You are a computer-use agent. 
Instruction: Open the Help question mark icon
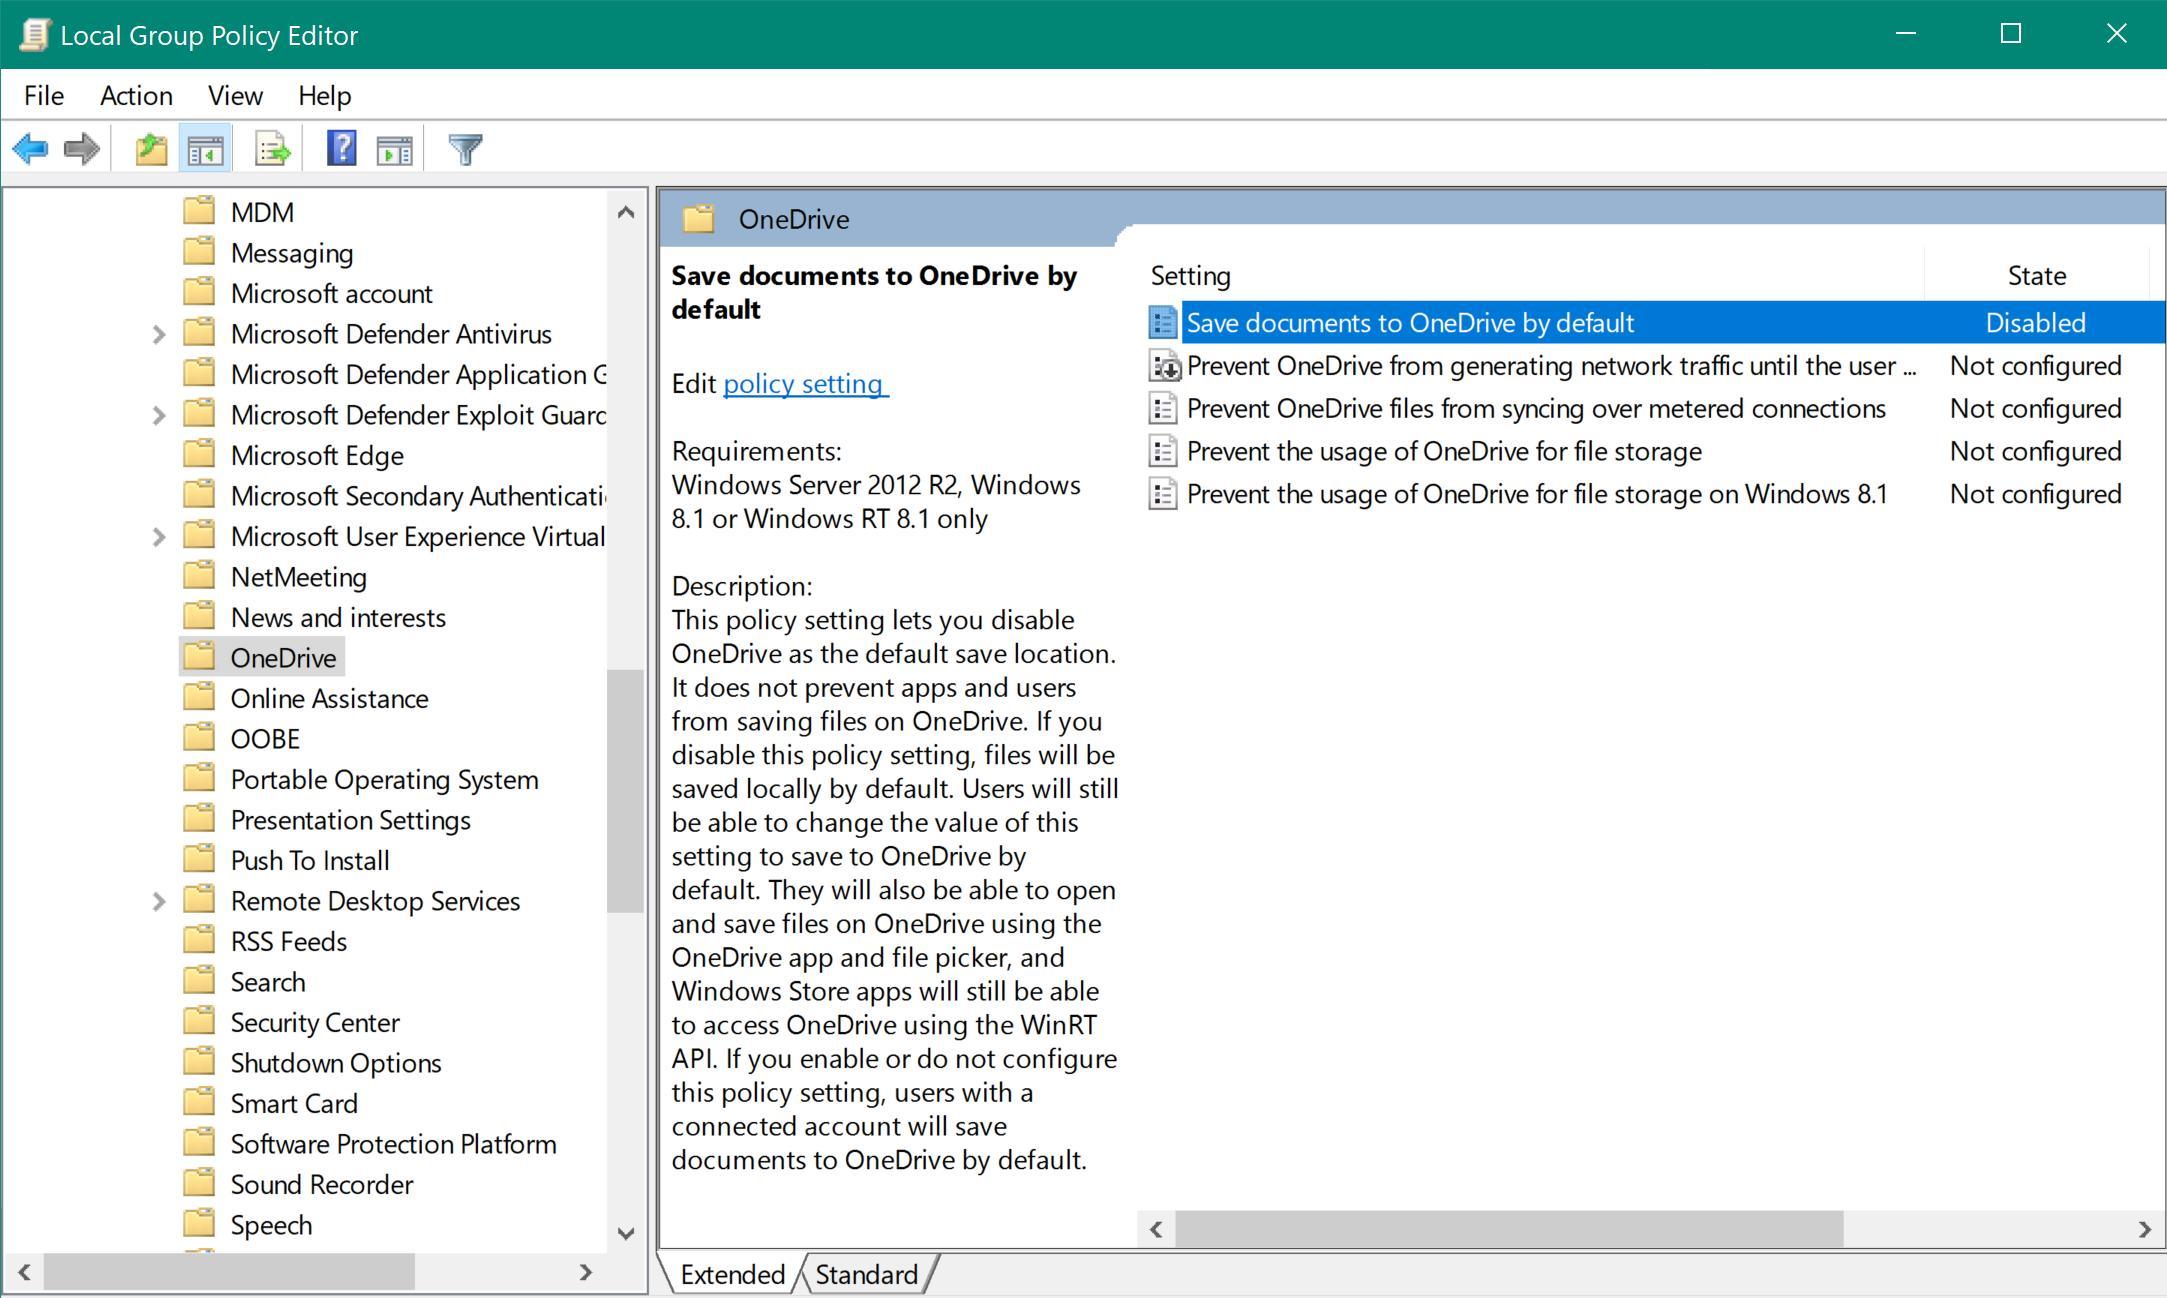coord(341,150)
